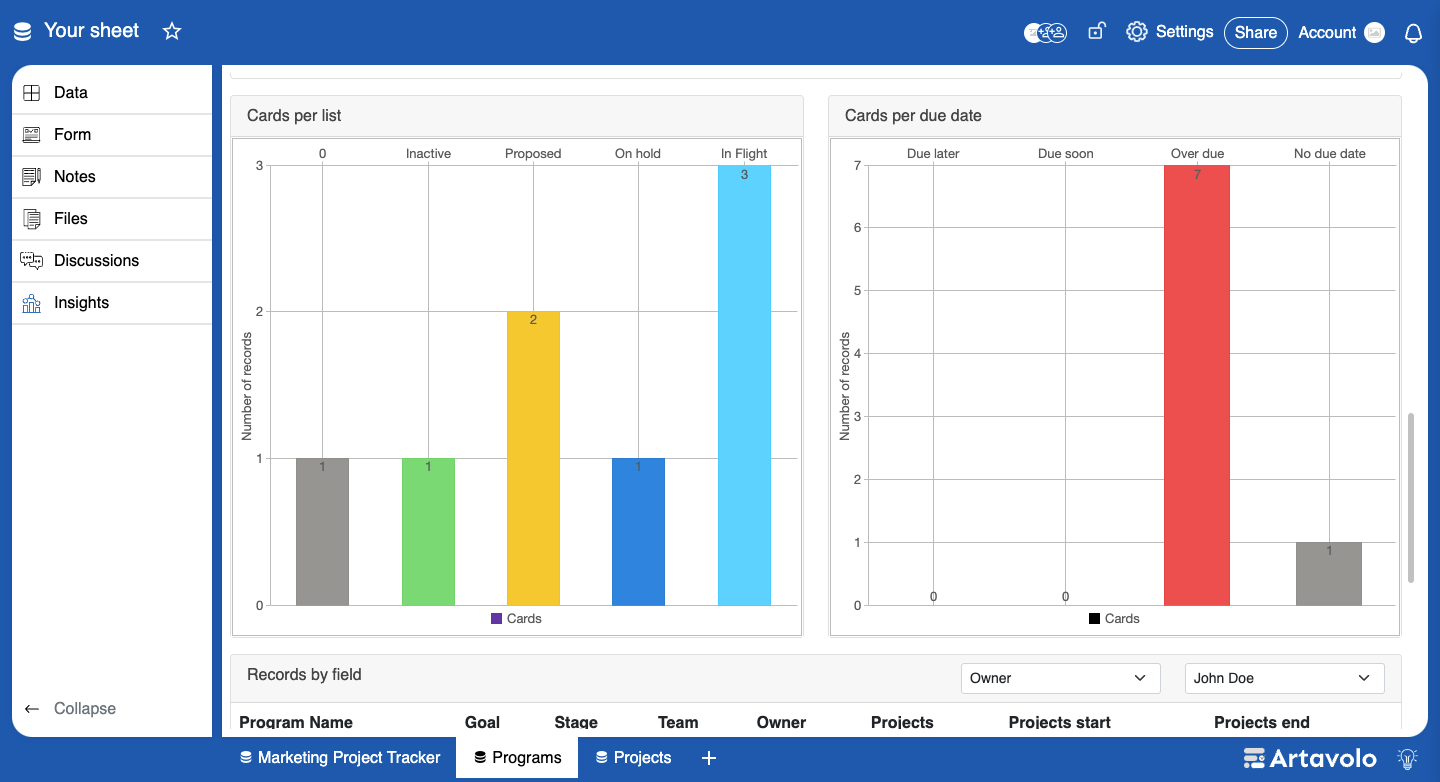Click the vertical page scrollbar
Viewport: 1440px width, 782px height.
point(1411,497)
